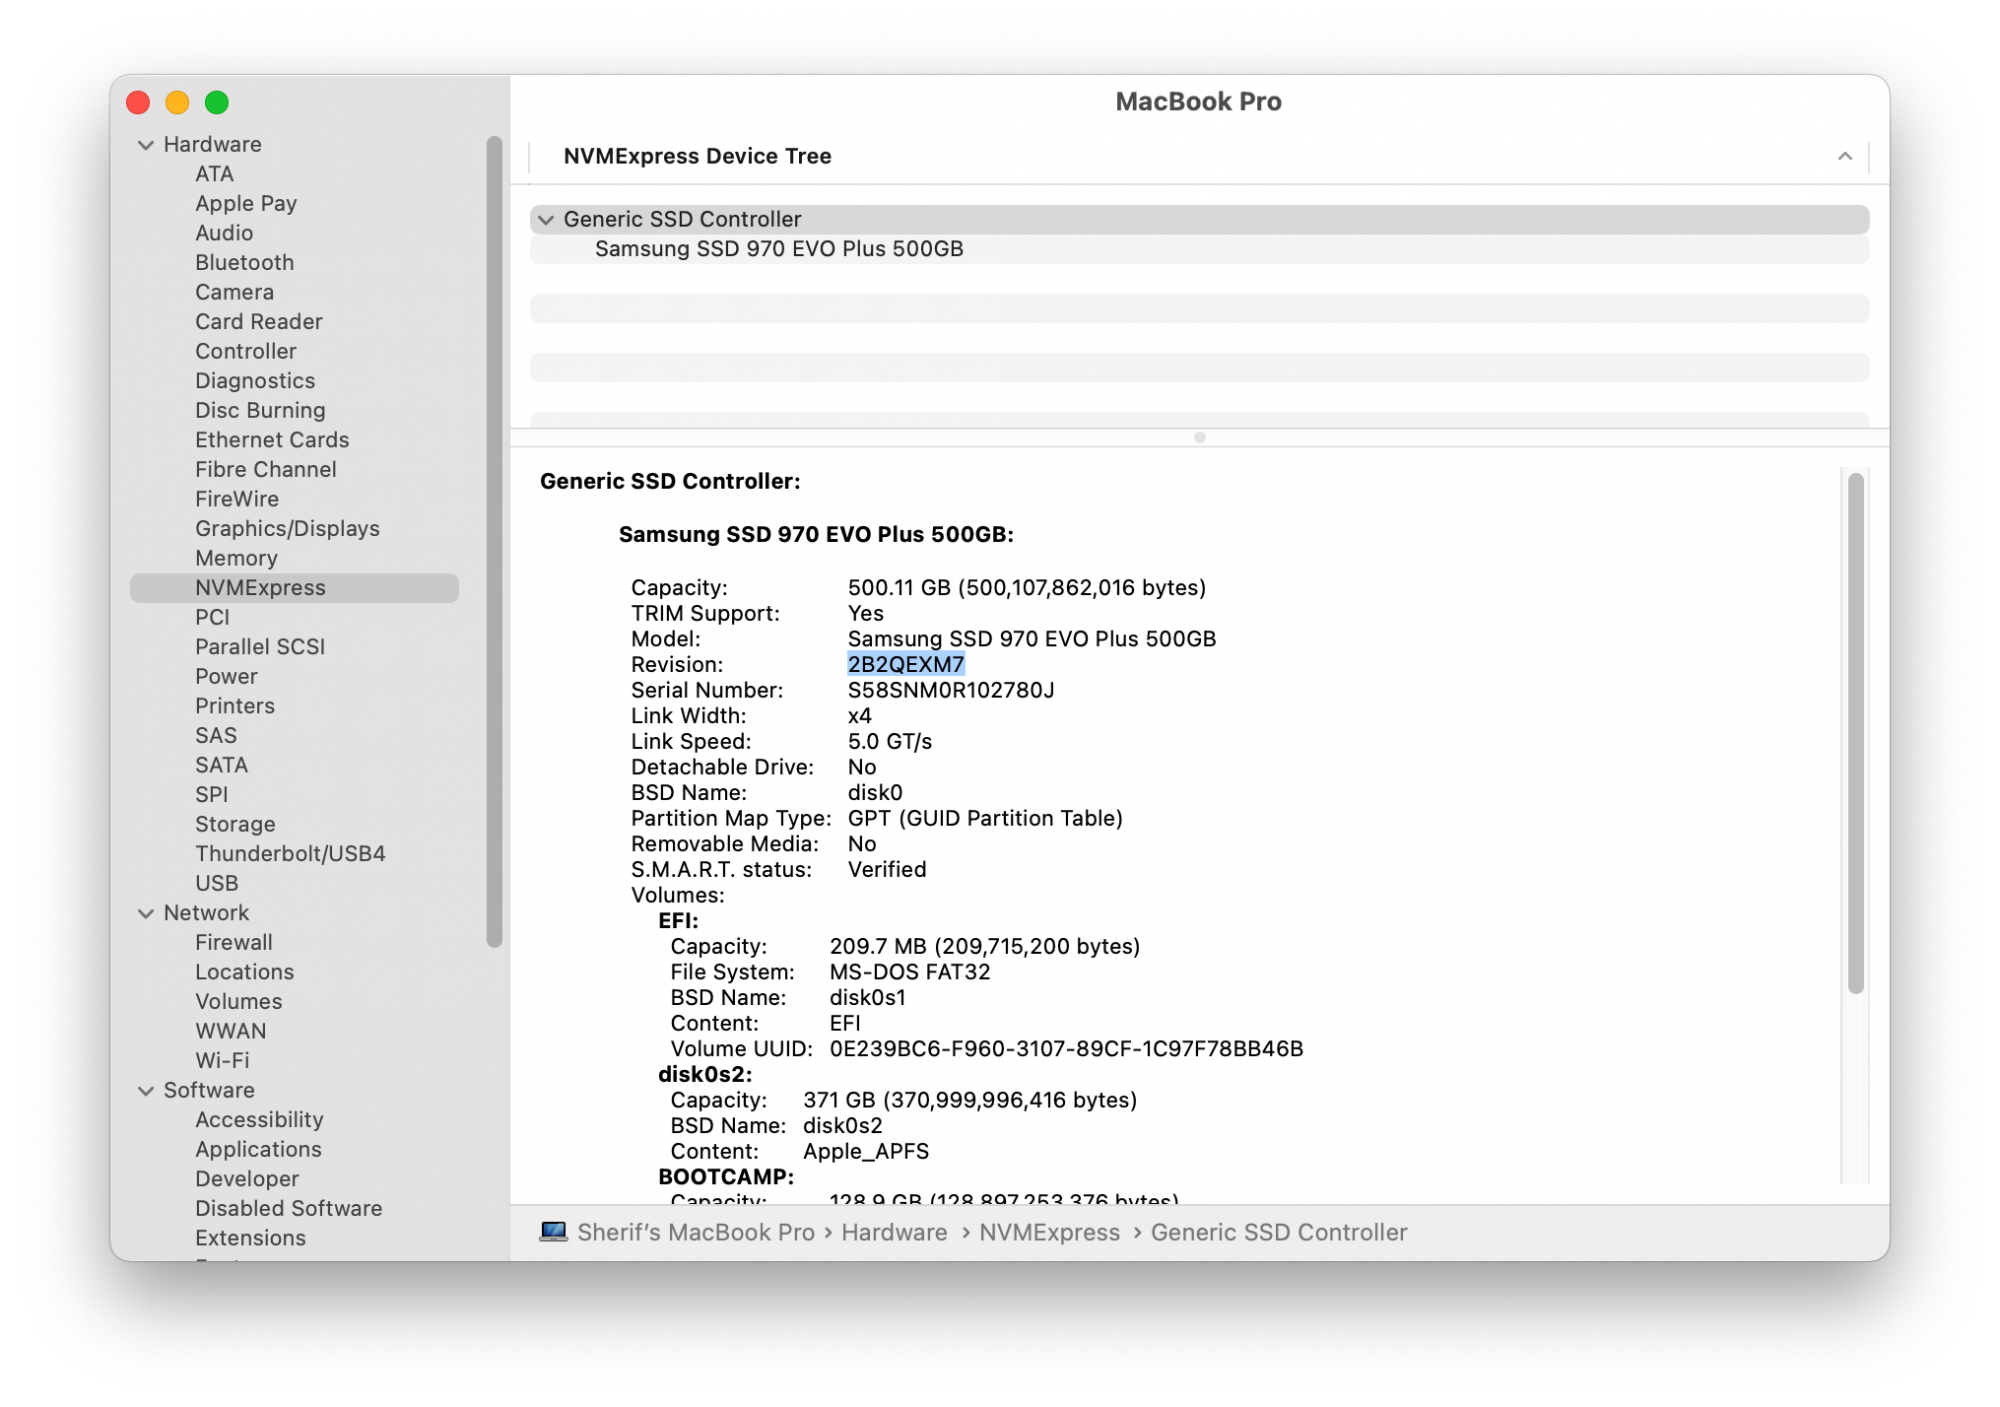Open the Wi-Fi network section
Screen dimensions: 2000x1407
point(222,1061)
